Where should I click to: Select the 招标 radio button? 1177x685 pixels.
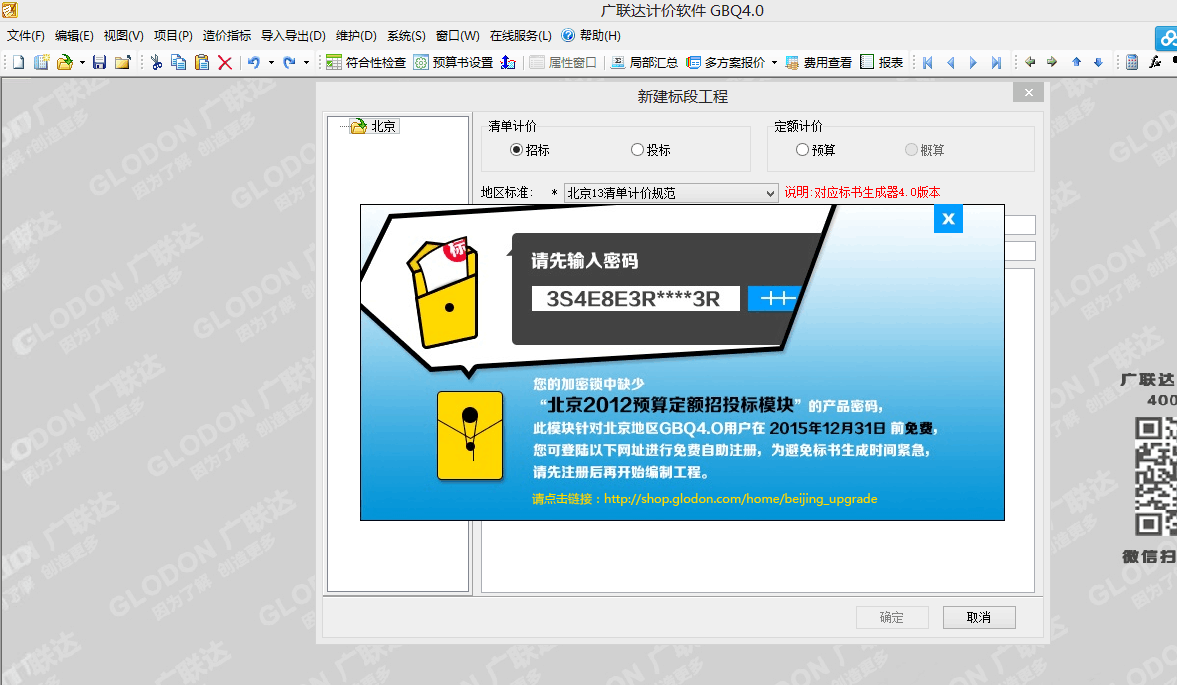[516, 150]
